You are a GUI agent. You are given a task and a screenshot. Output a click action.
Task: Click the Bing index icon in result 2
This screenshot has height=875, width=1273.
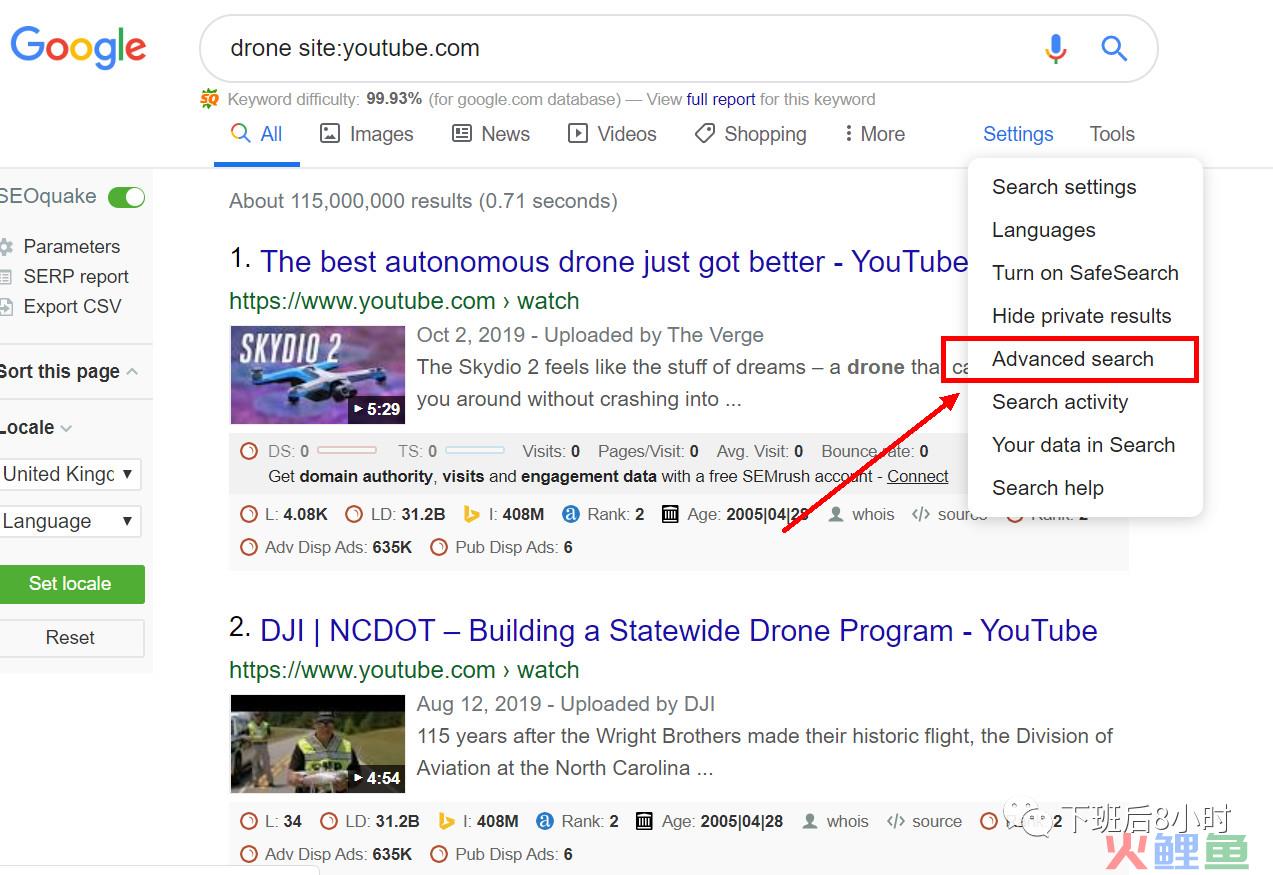[x=446, y=821]
